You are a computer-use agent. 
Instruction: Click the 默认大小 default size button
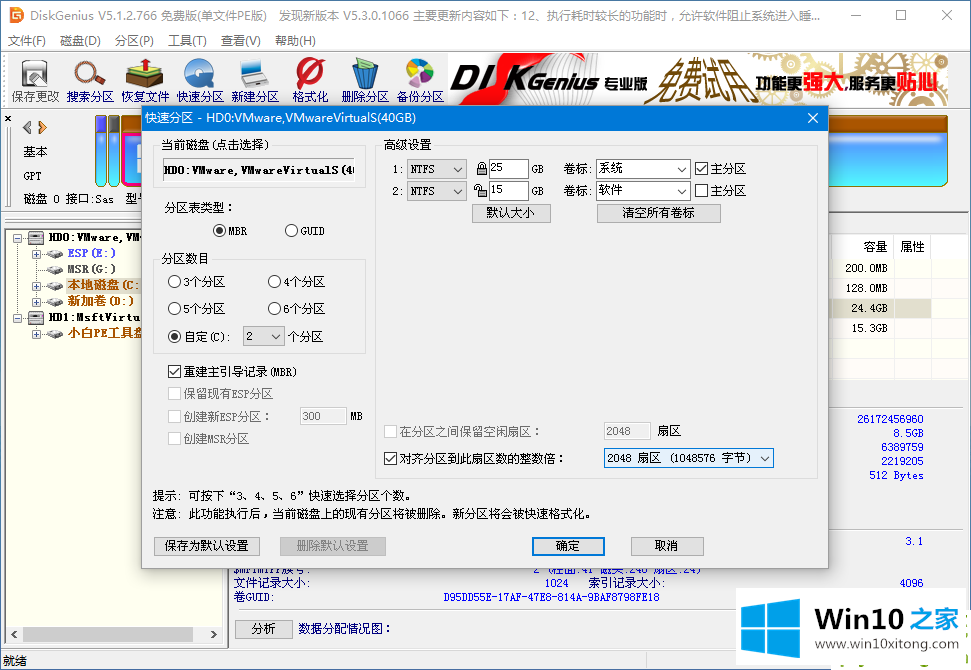[x=511, y=213]
